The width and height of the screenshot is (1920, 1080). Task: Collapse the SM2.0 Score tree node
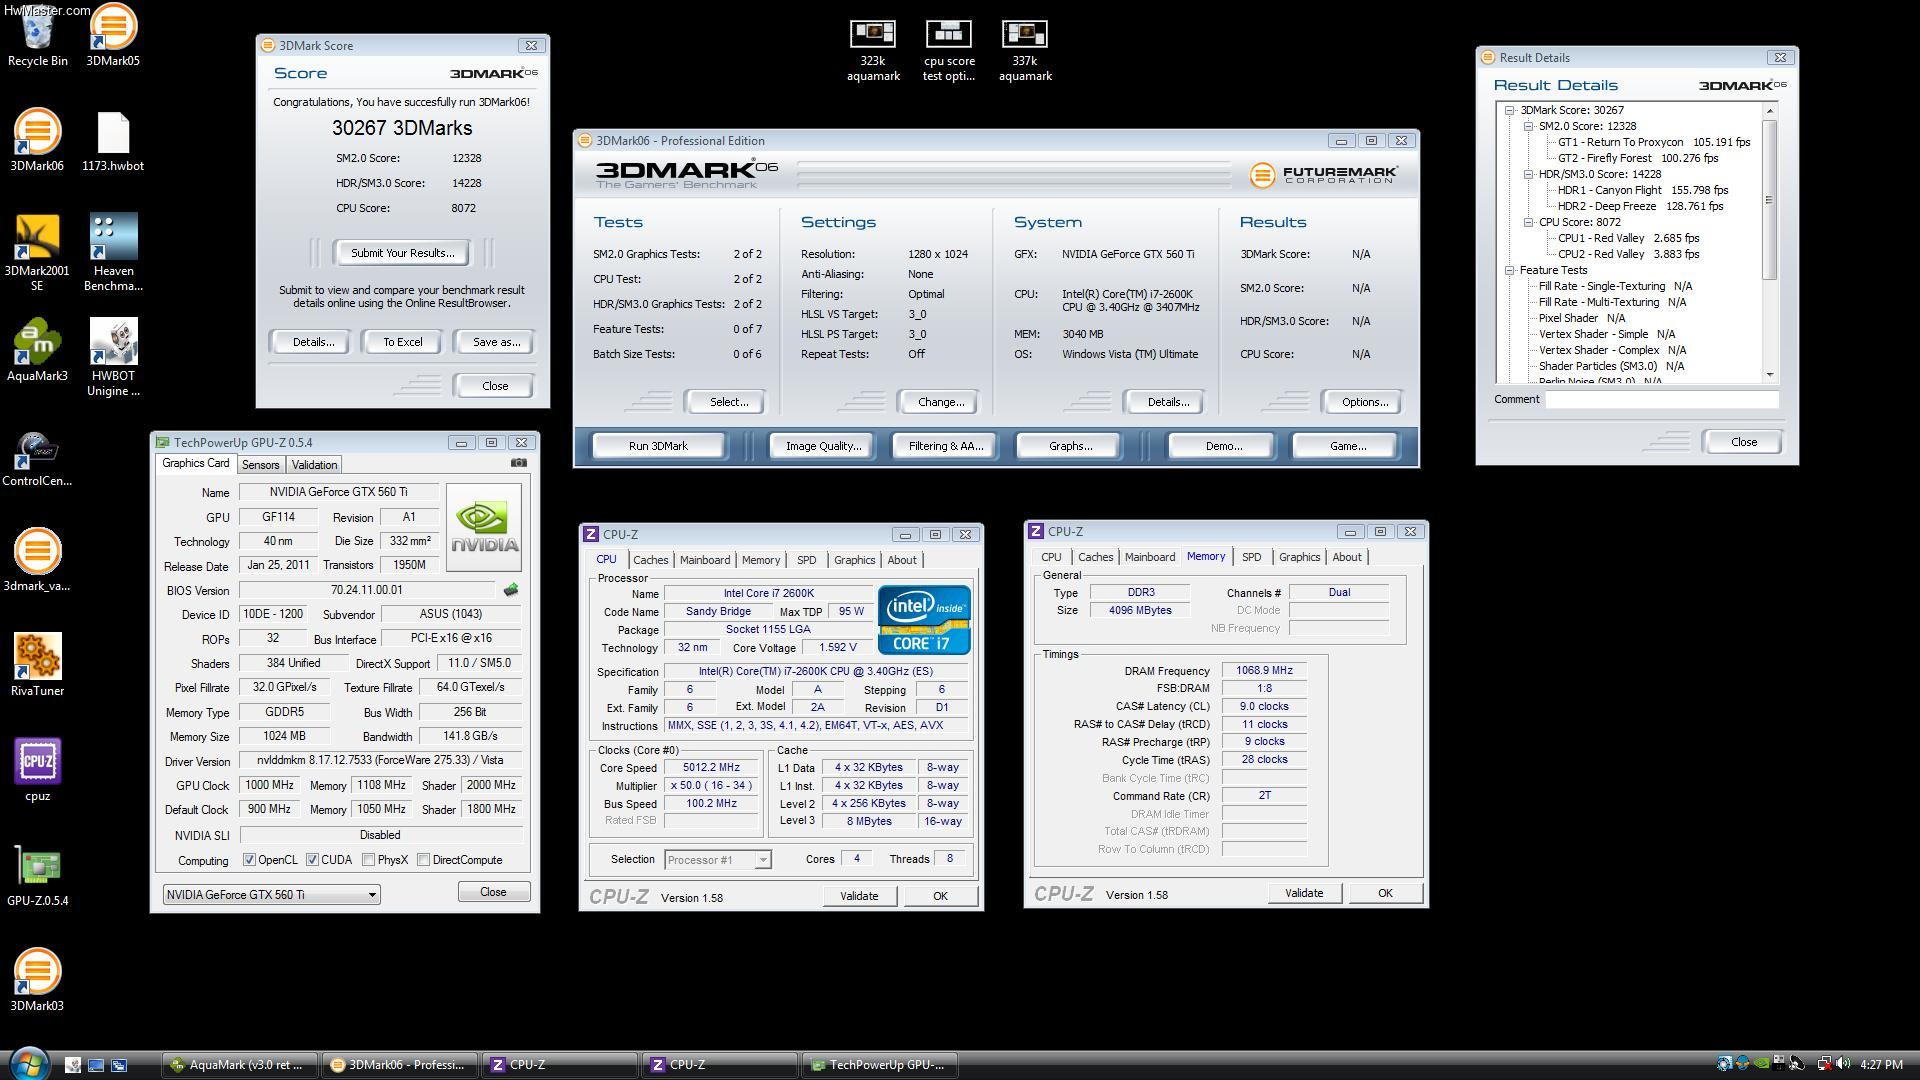click(1529, 126)
